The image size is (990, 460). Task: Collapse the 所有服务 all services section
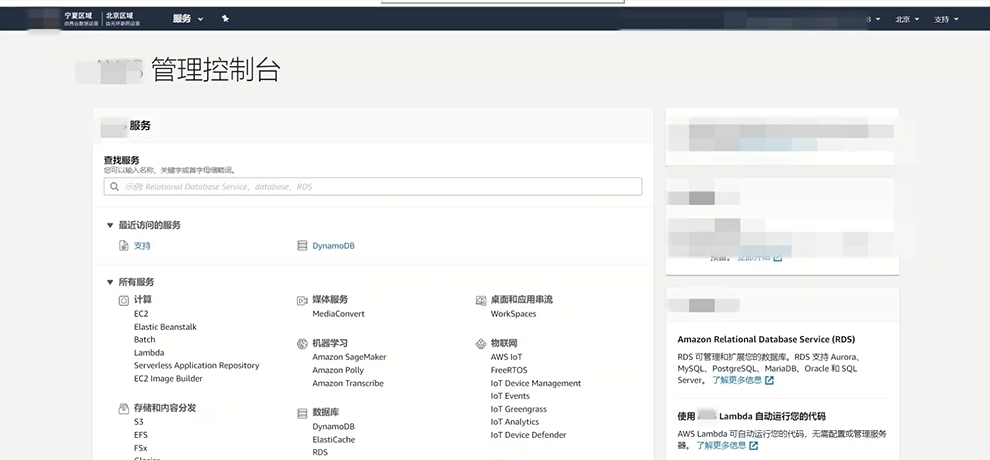(x=110, y=283)
